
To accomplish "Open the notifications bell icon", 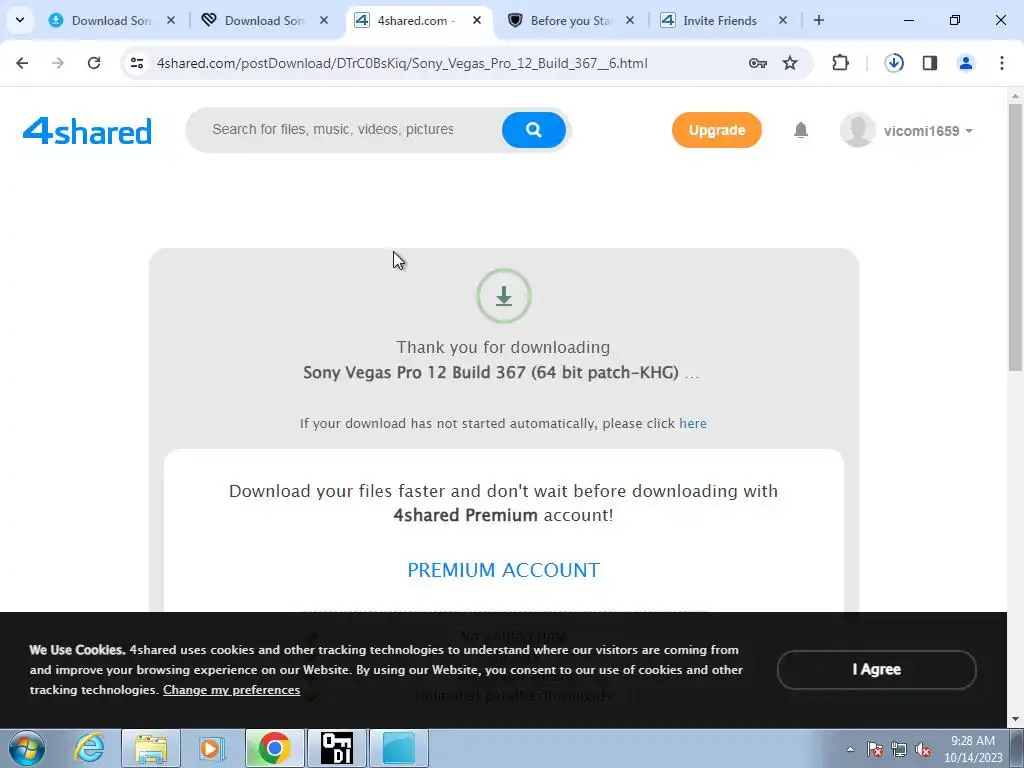I will tap(801, 130).
